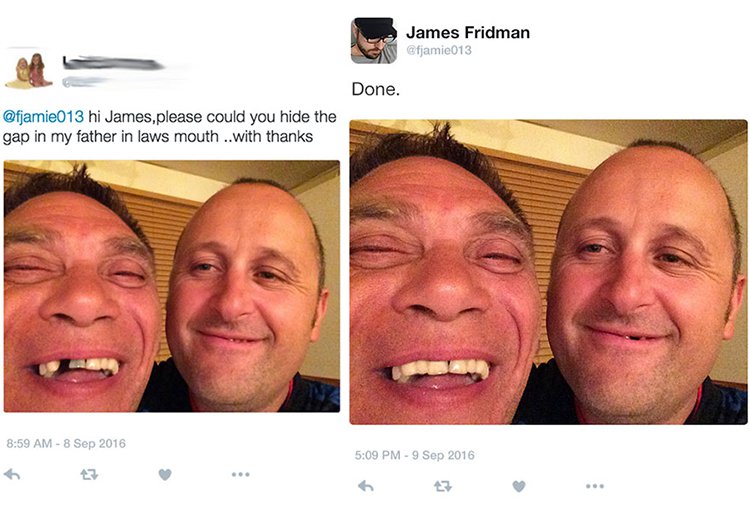Like James Fridman's "Done." tweet

(518, 487)
